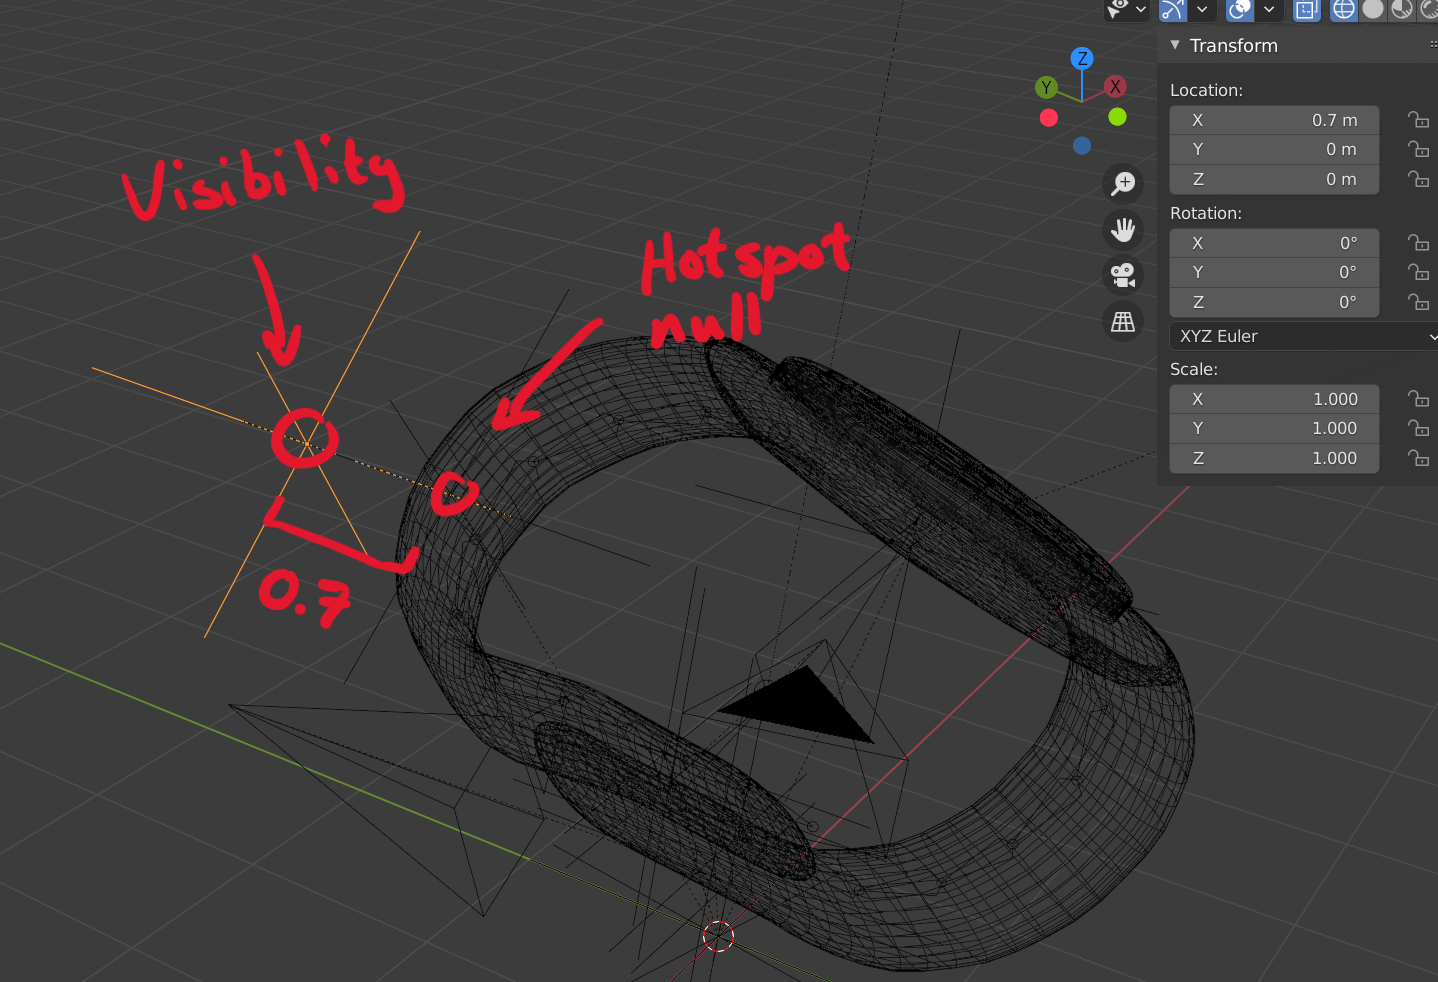Lock the Rotation X axis
The height and width of the screenshot is (982, 1438).
[1418, 243]
